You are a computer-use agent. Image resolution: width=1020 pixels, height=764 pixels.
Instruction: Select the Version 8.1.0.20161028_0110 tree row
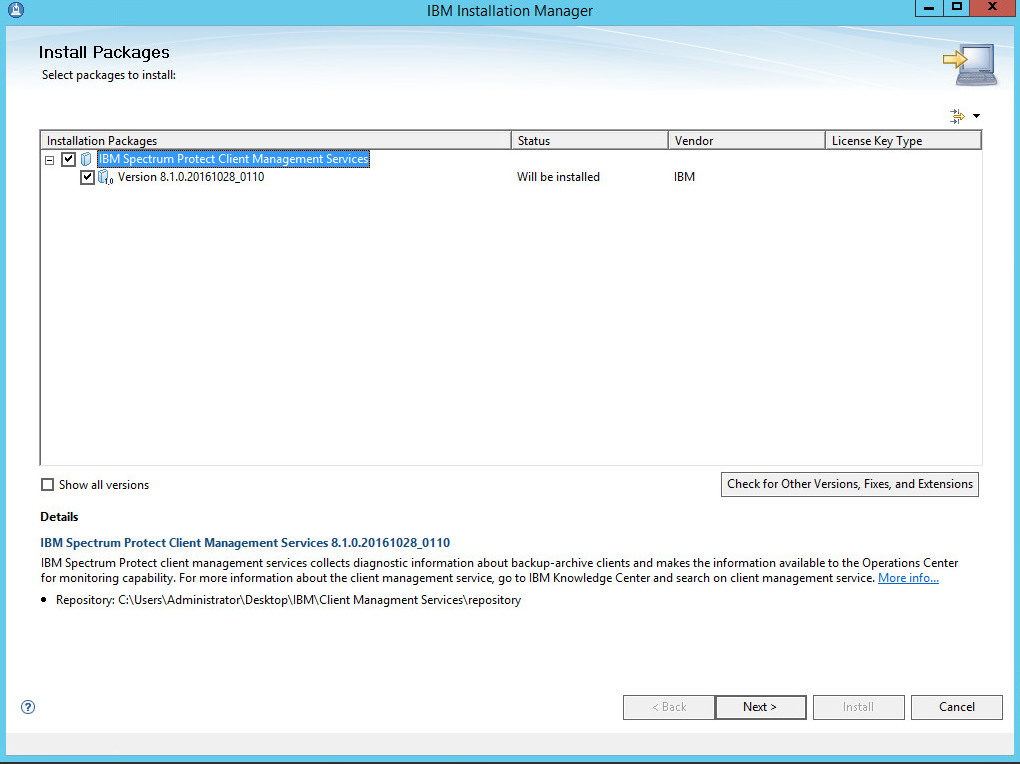191,177
